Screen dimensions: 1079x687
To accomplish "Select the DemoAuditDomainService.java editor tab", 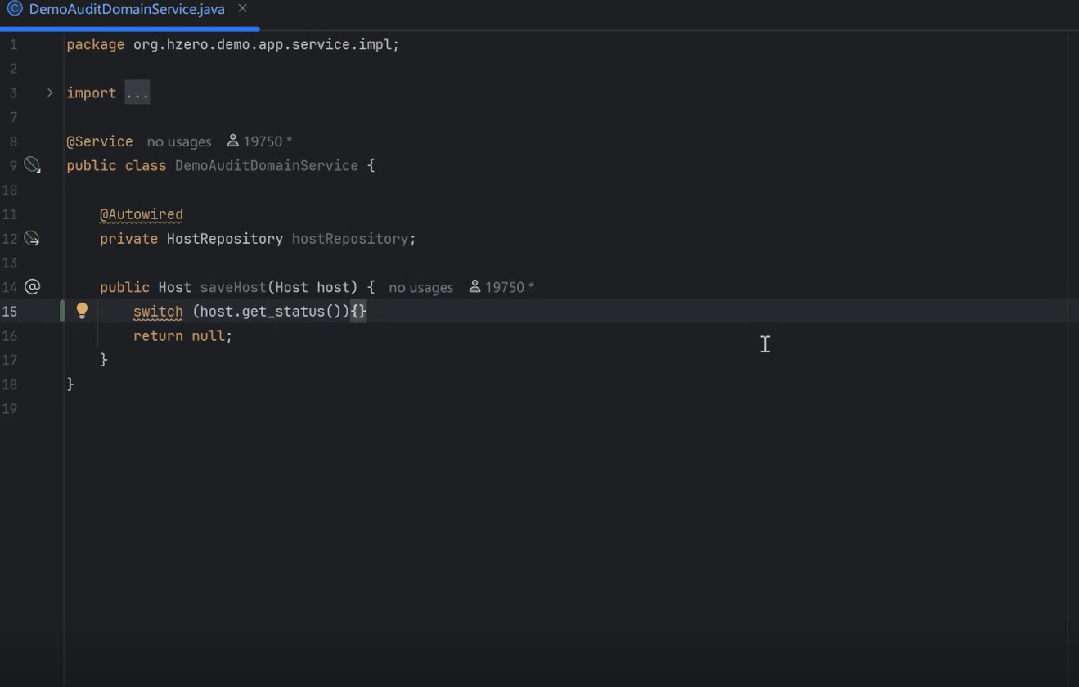I will click(126, 9).
